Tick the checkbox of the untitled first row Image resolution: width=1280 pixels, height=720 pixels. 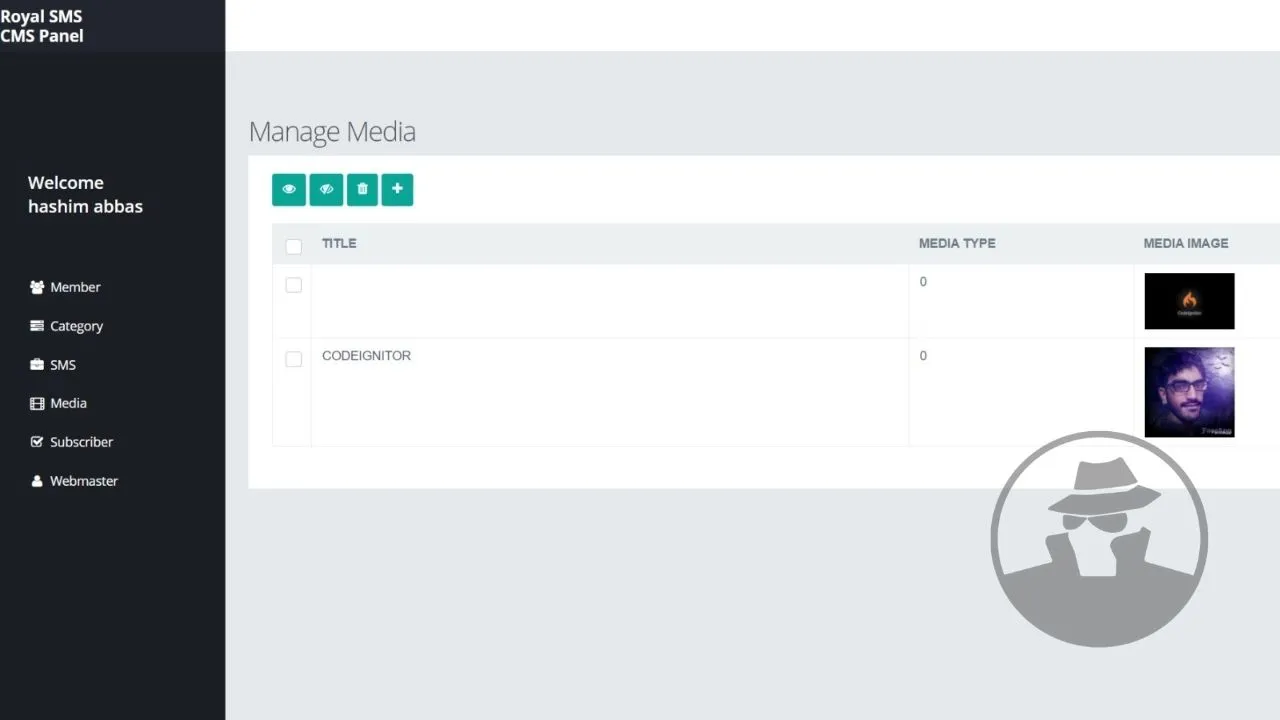pyautogui.click(x=293, y=285)
